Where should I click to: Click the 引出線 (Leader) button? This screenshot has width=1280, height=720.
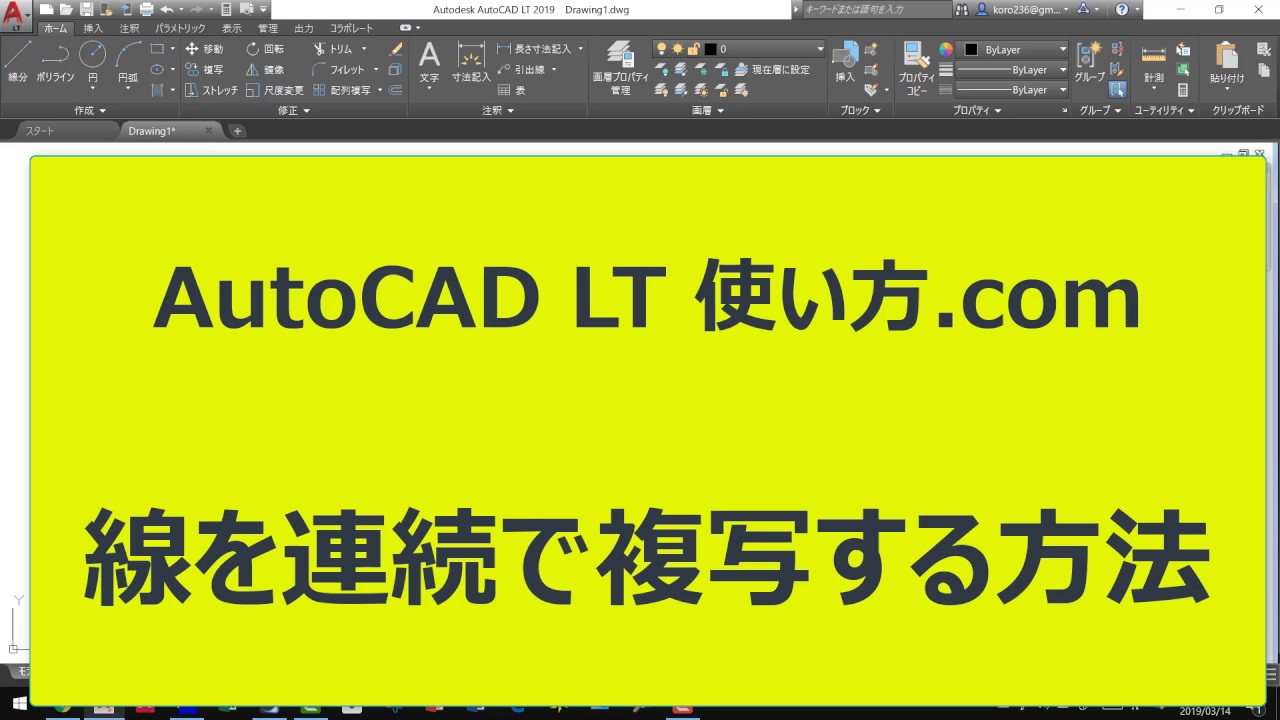(x=520, y=69)
